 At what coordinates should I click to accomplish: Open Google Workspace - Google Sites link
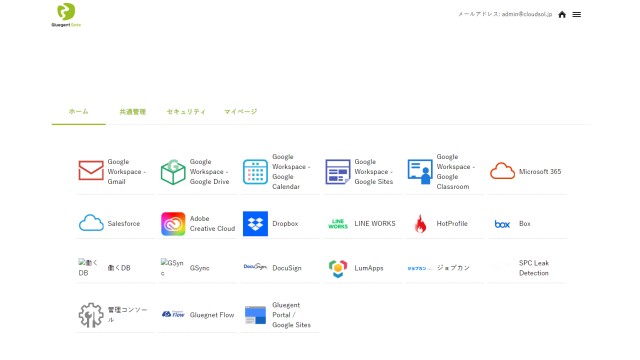[373, 172]
